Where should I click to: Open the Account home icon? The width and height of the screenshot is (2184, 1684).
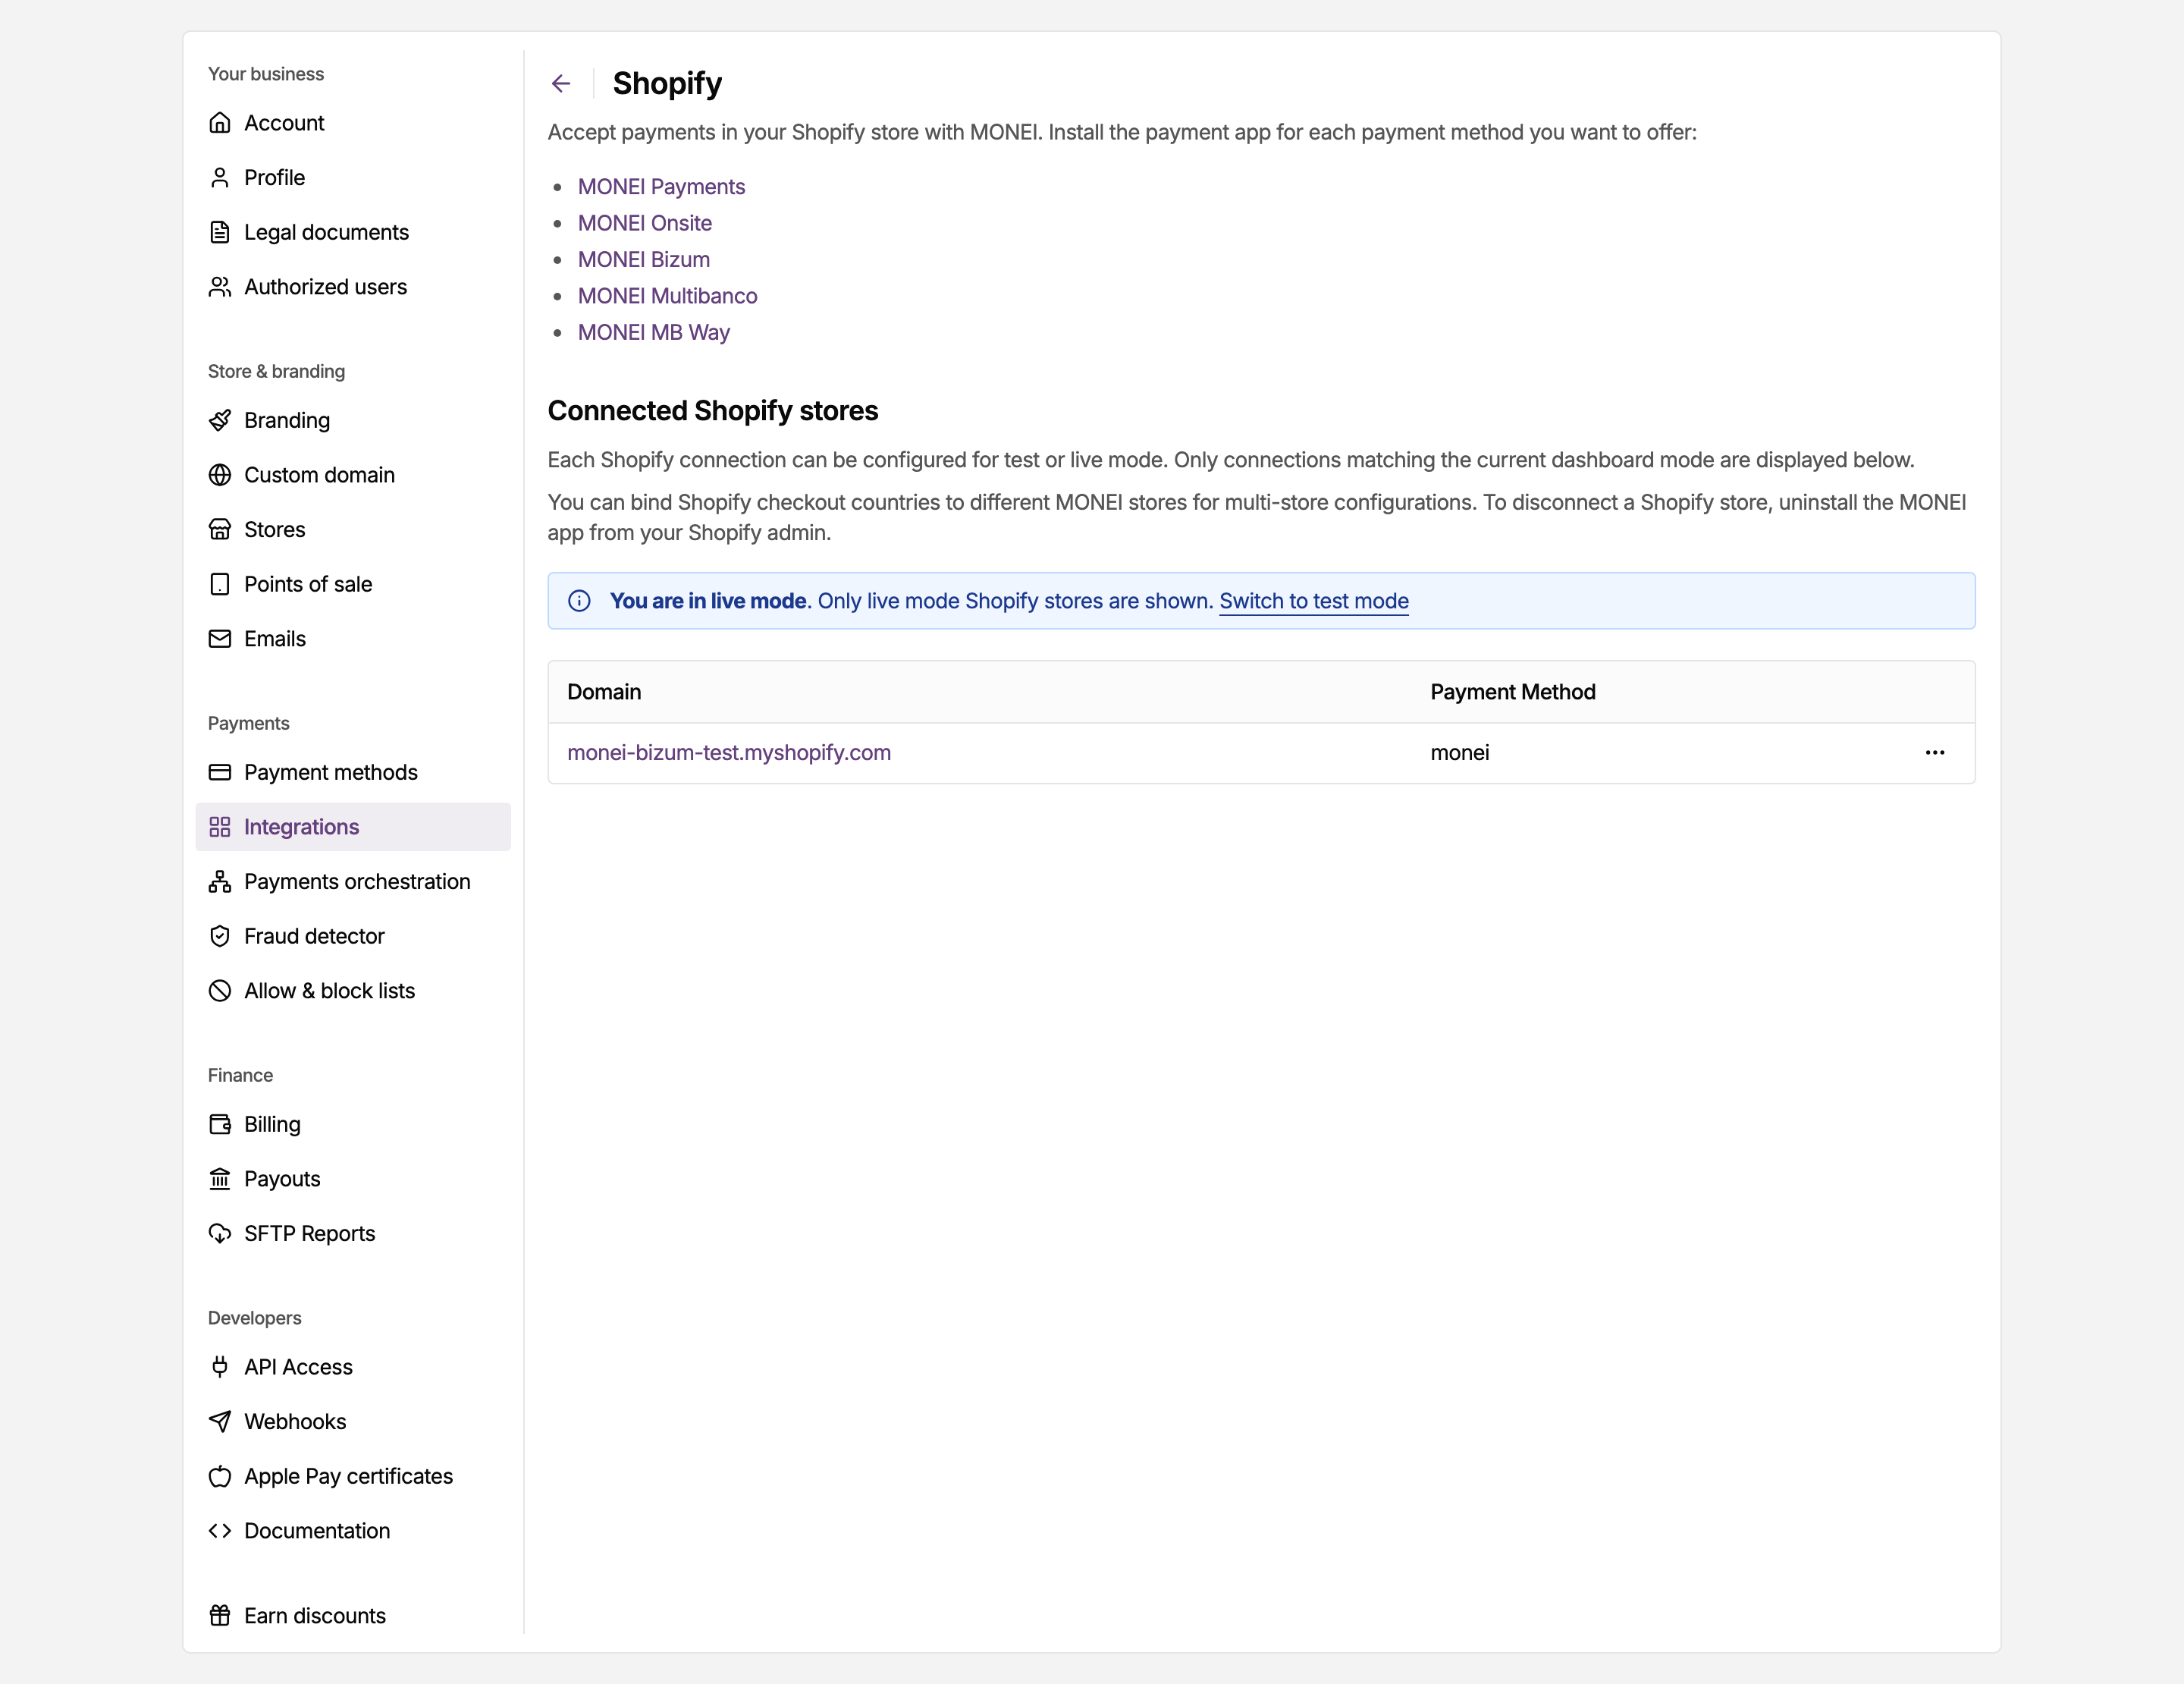pyautogui.click(x=220, y=123)
